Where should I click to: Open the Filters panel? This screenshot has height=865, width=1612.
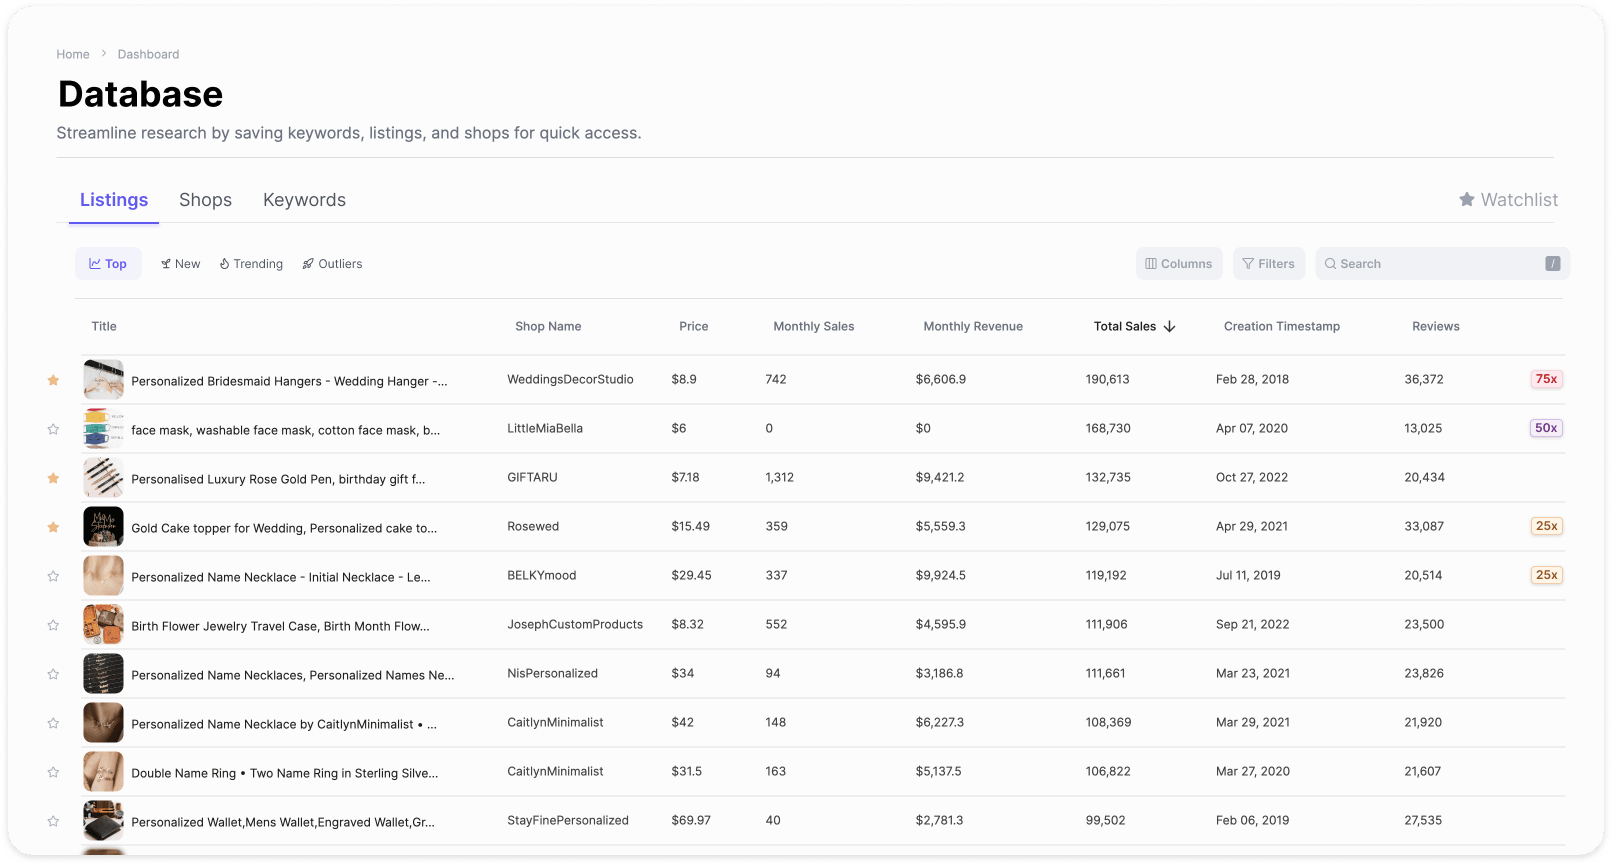tap(1269, 264)
